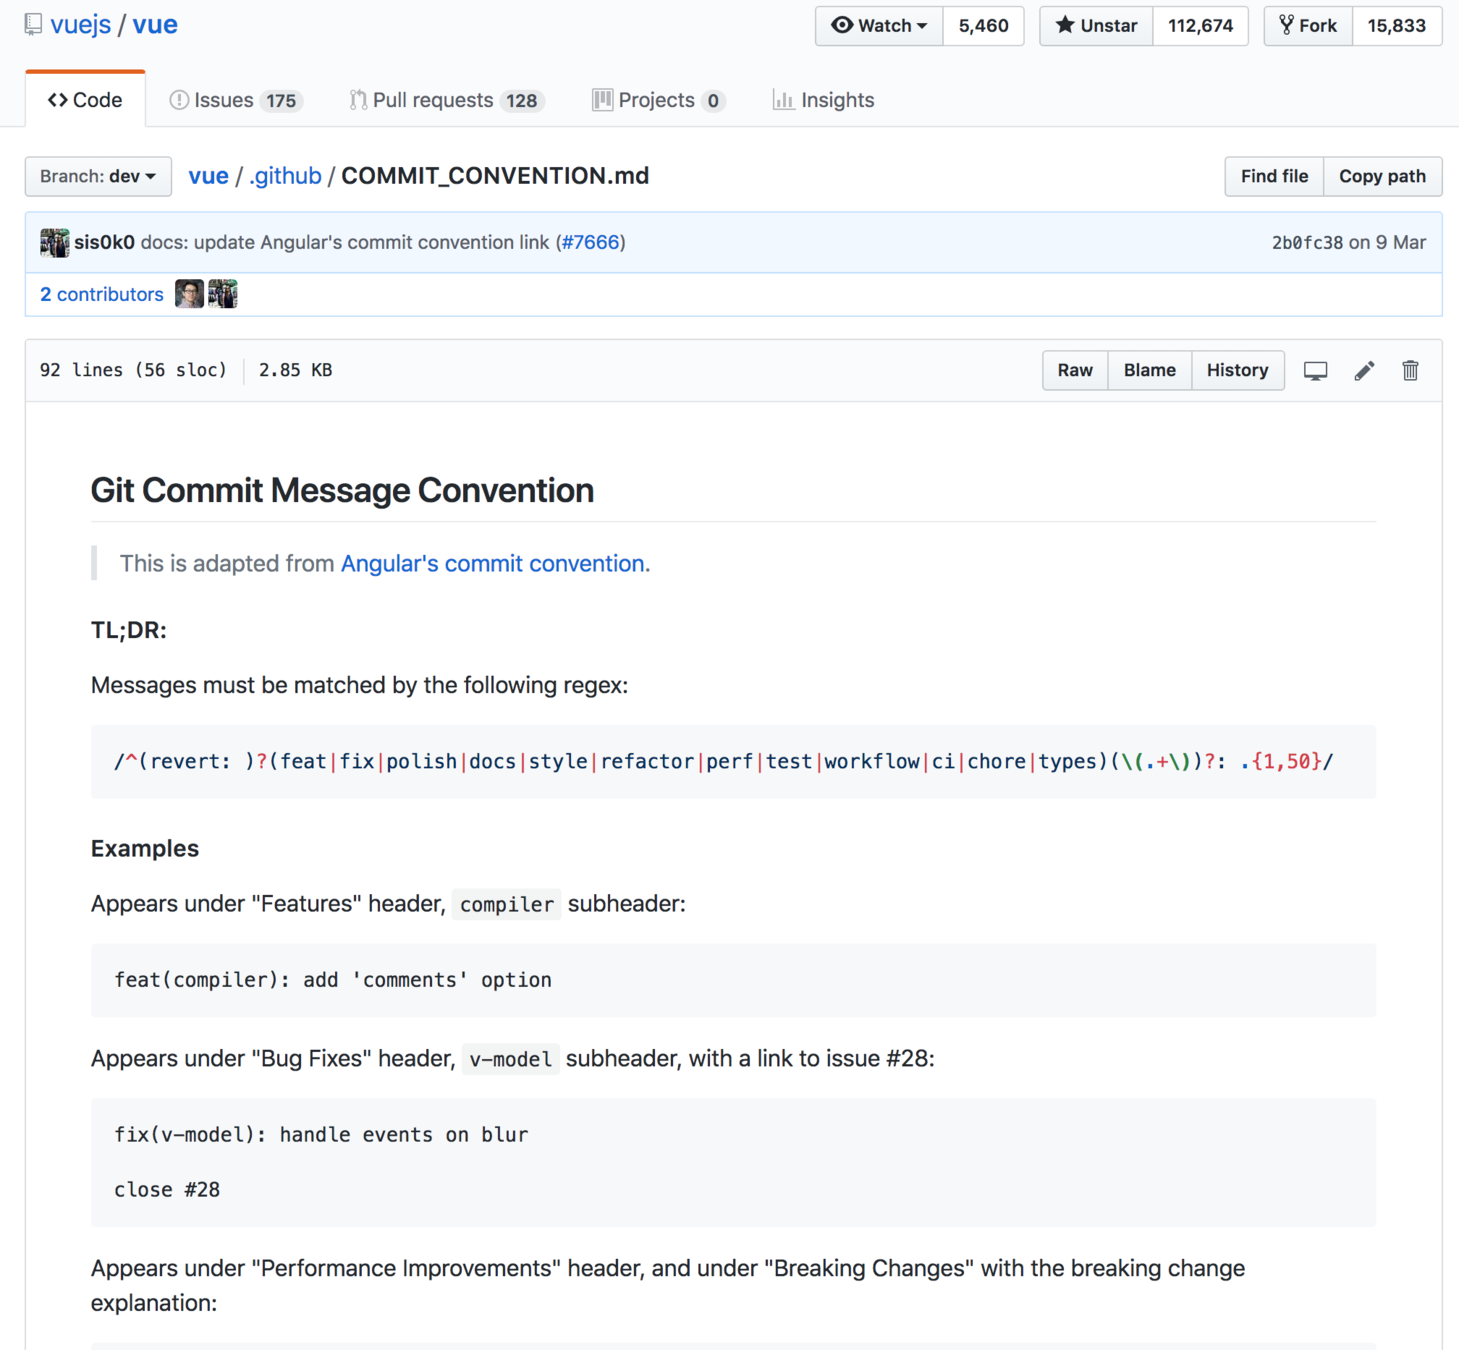Open the desktop display icon in file toolbar

click(x=1315, y=371)
